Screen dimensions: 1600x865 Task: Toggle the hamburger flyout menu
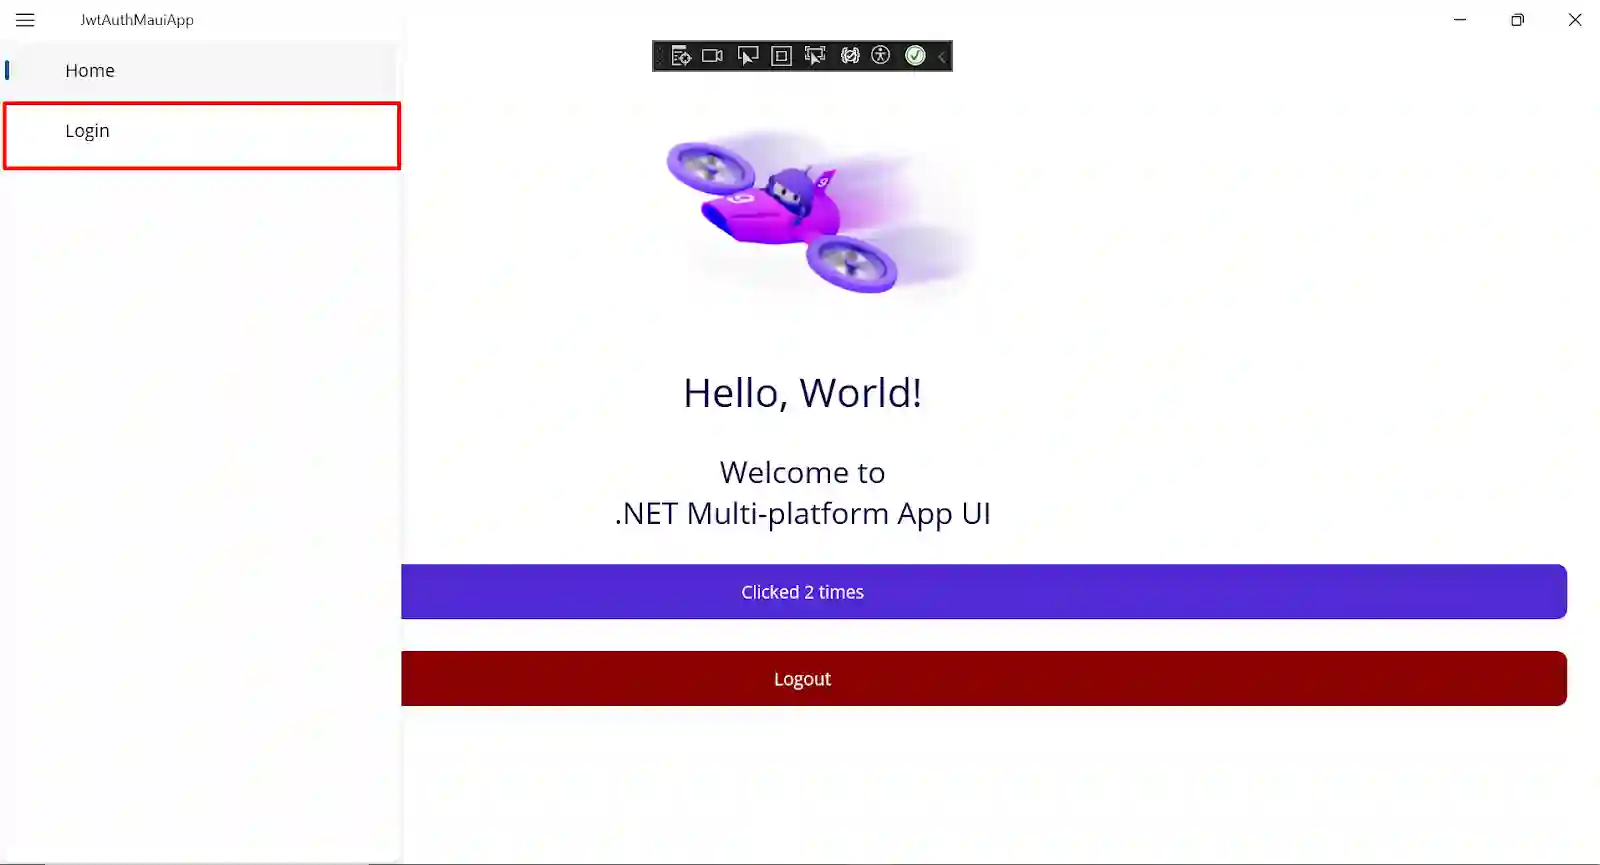coord(26,20)
